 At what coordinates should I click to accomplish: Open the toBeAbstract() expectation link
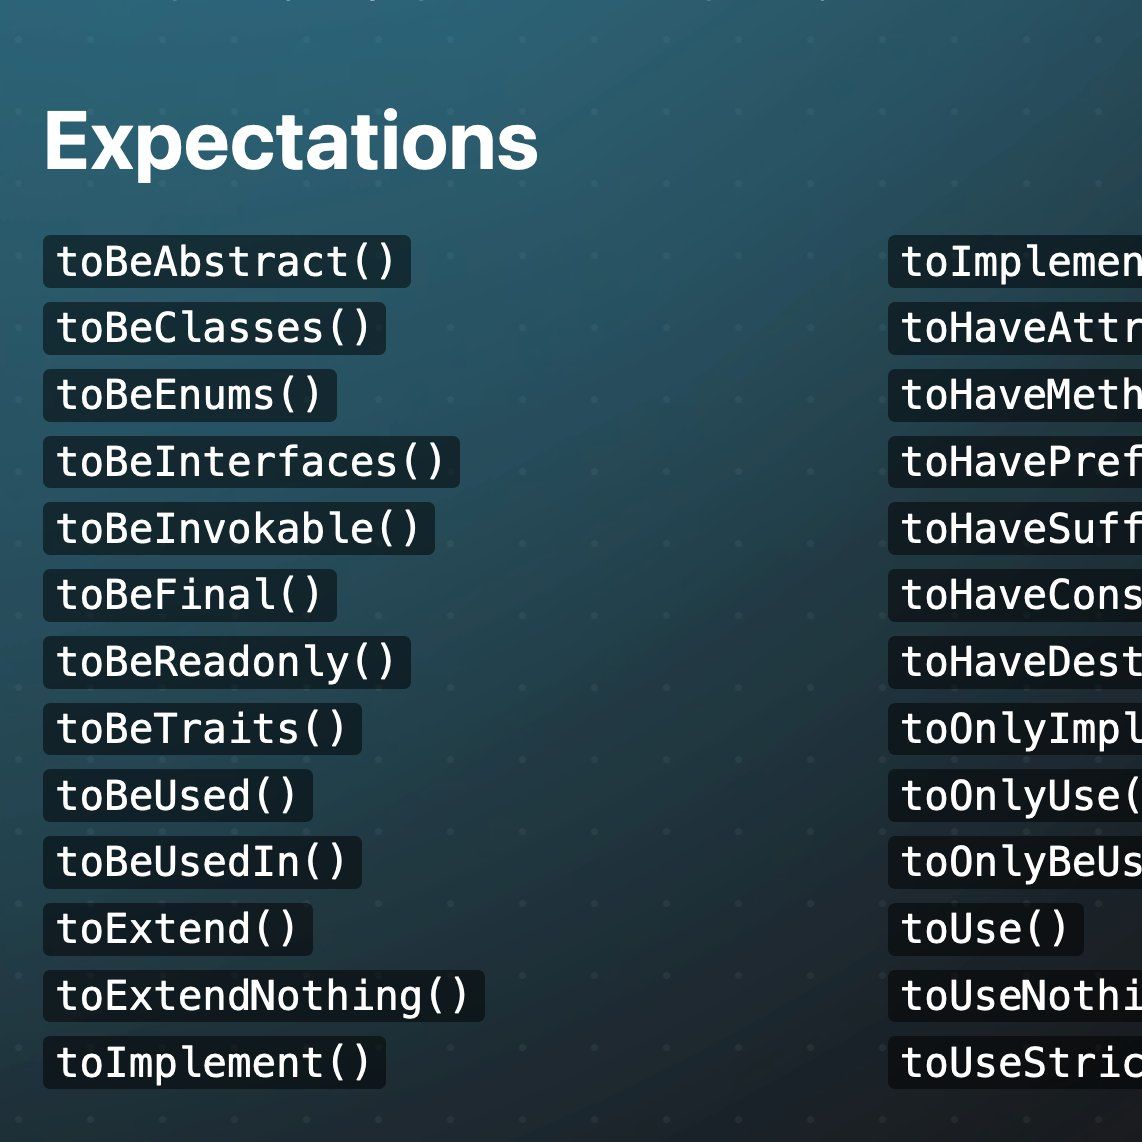point(227,261)
